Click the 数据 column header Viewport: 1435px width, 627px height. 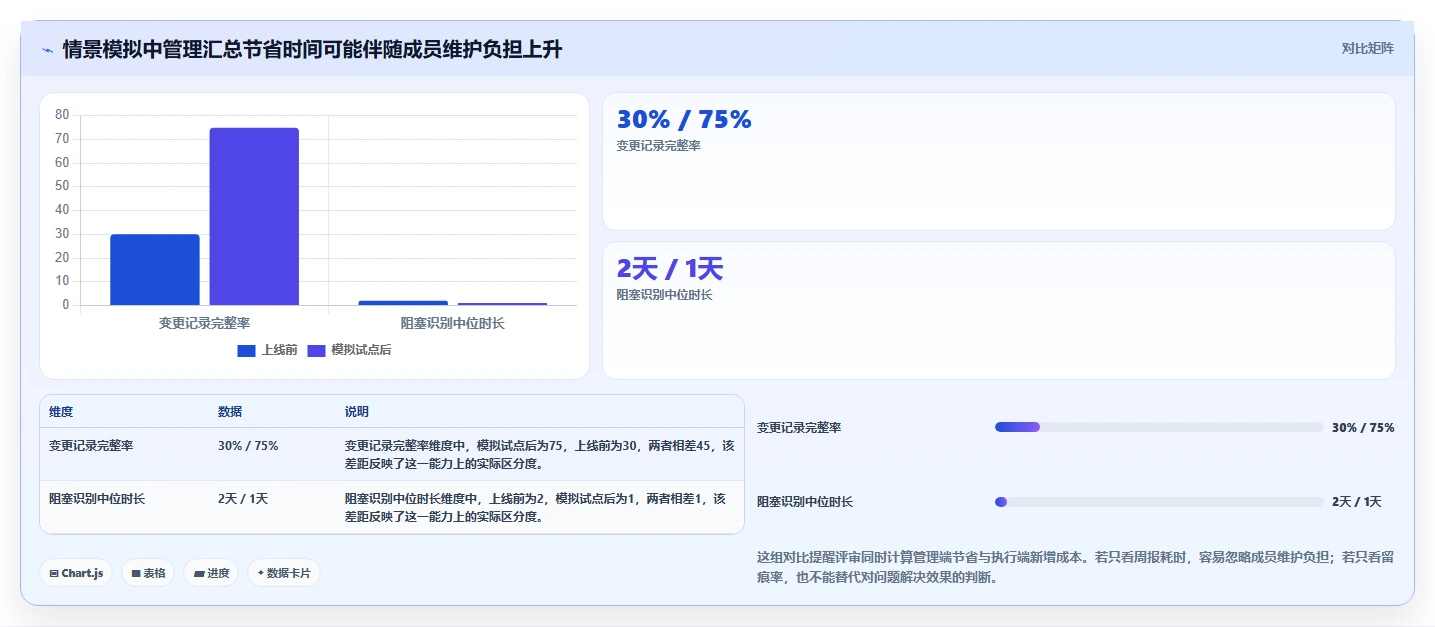coord(230,412)
